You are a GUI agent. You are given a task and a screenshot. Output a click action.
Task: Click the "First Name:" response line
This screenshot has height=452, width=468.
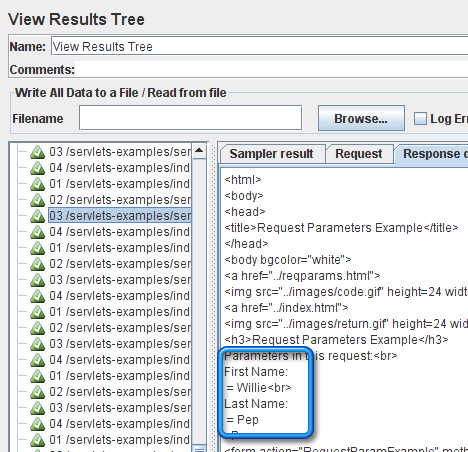tap(256, 372)
